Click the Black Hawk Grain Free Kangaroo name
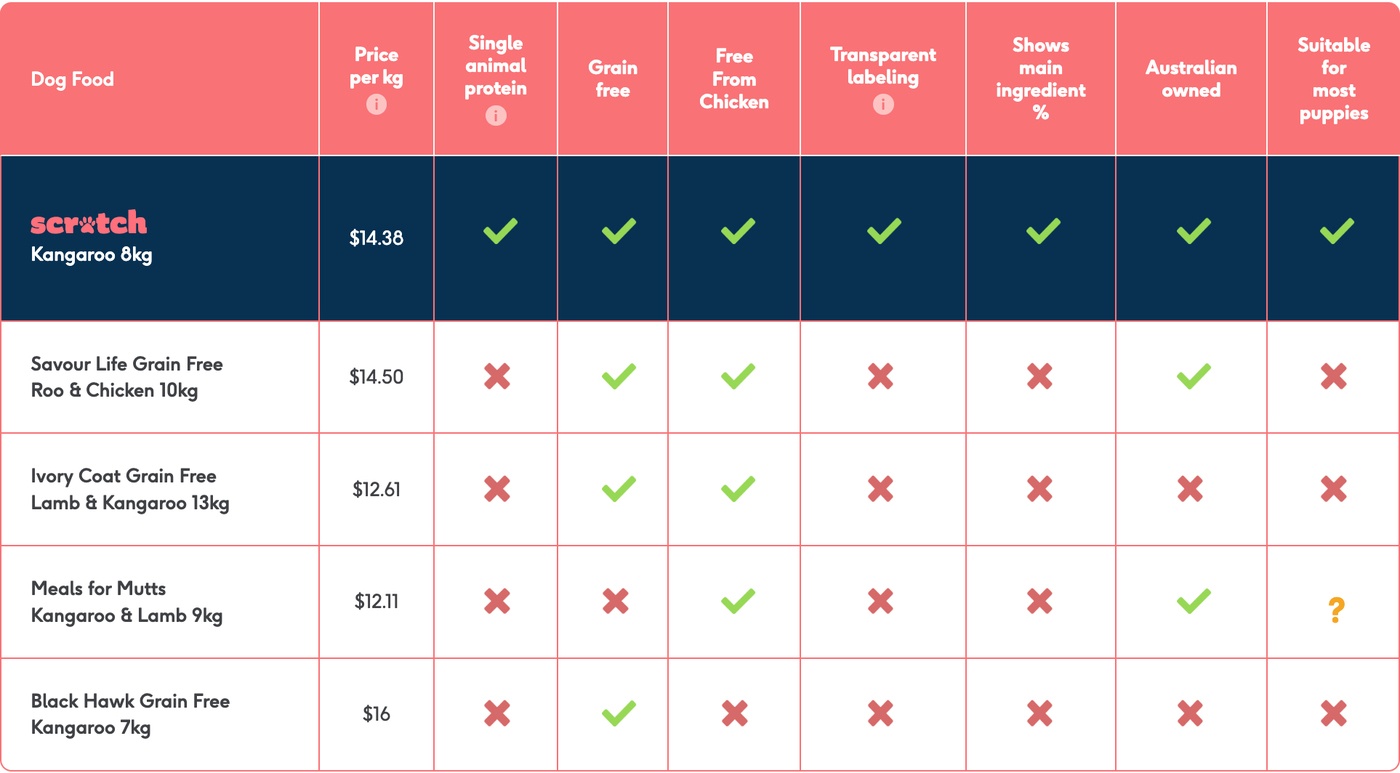Viewport: 1400px width, 773px height. click(x=130, y=714)
